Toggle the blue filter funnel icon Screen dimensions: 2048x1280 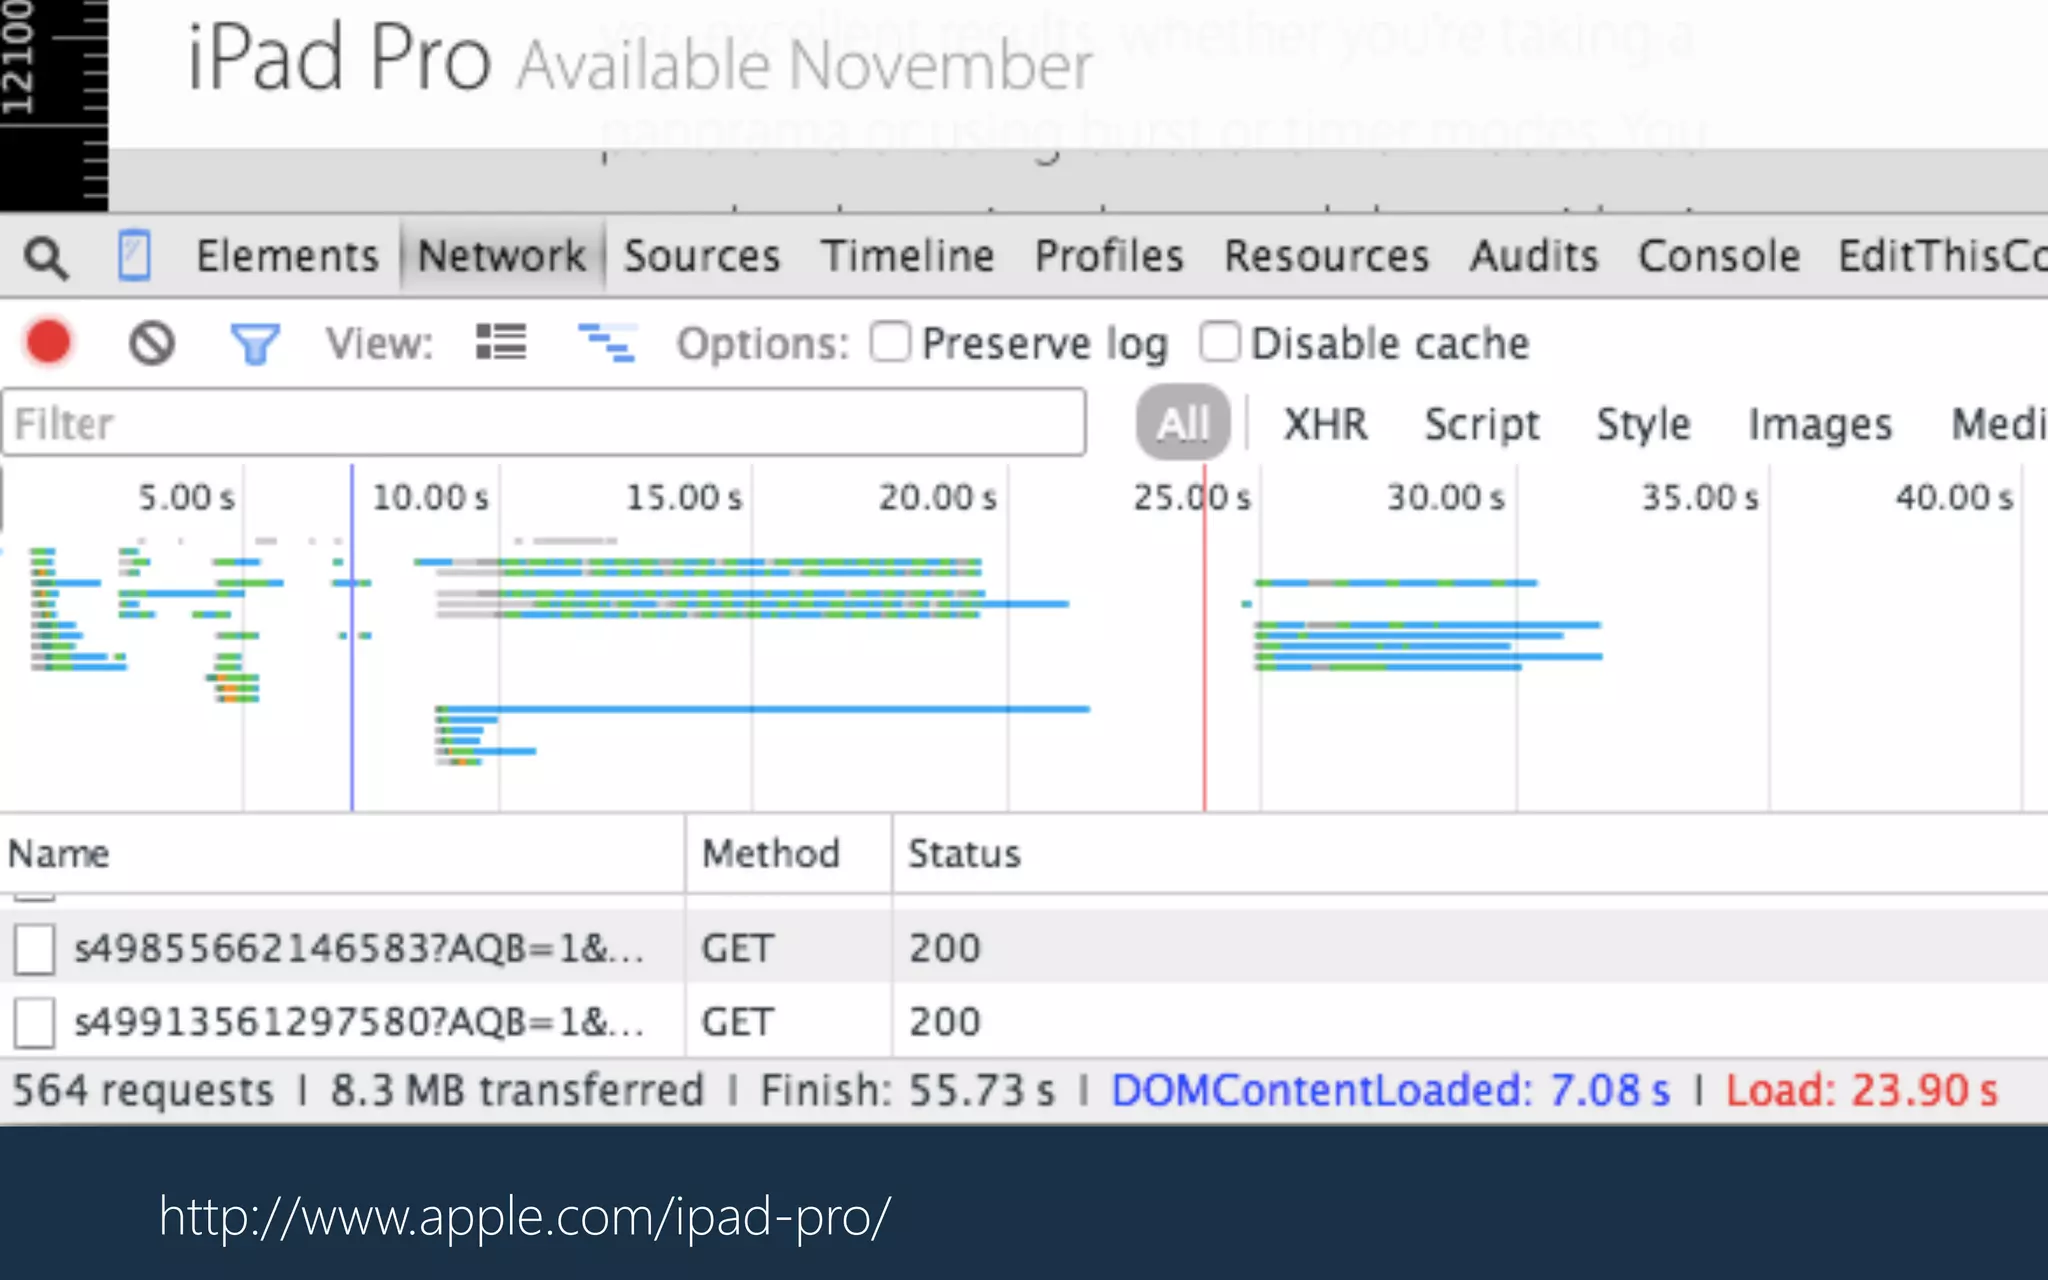[255, 344]
